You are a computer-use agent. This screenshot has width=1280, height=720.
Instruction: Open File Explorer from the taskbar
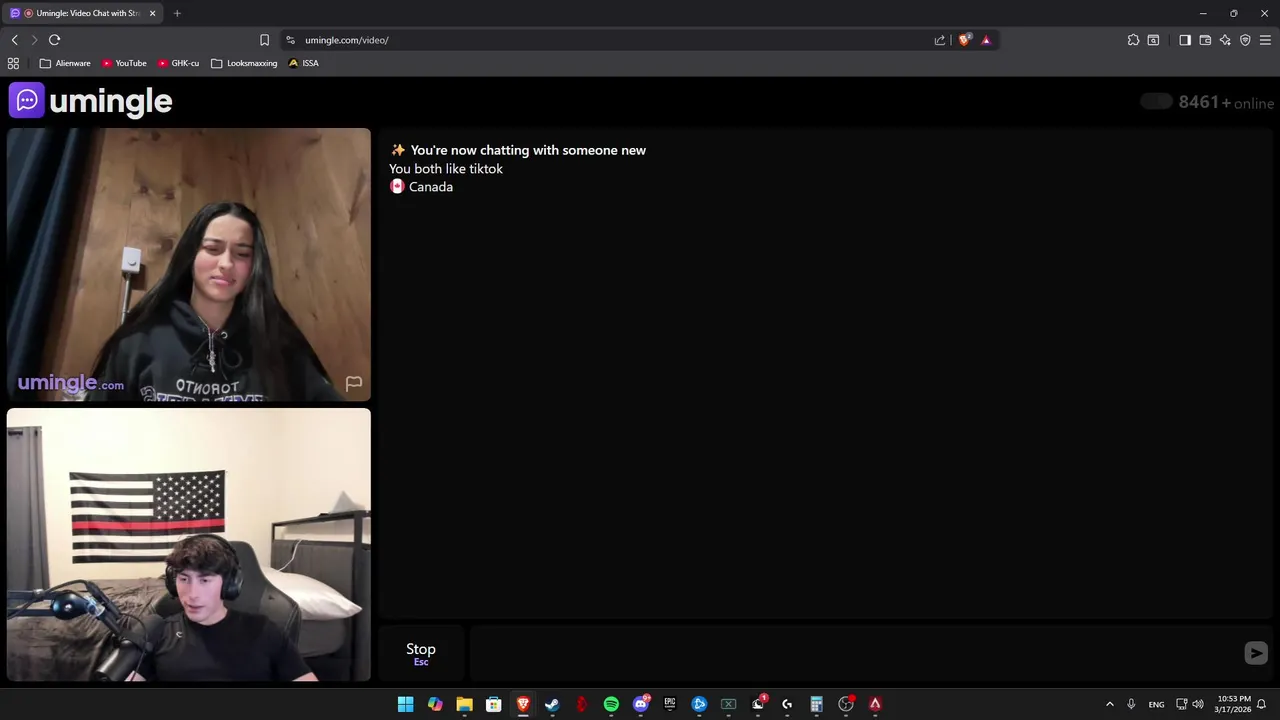point(464,704)
